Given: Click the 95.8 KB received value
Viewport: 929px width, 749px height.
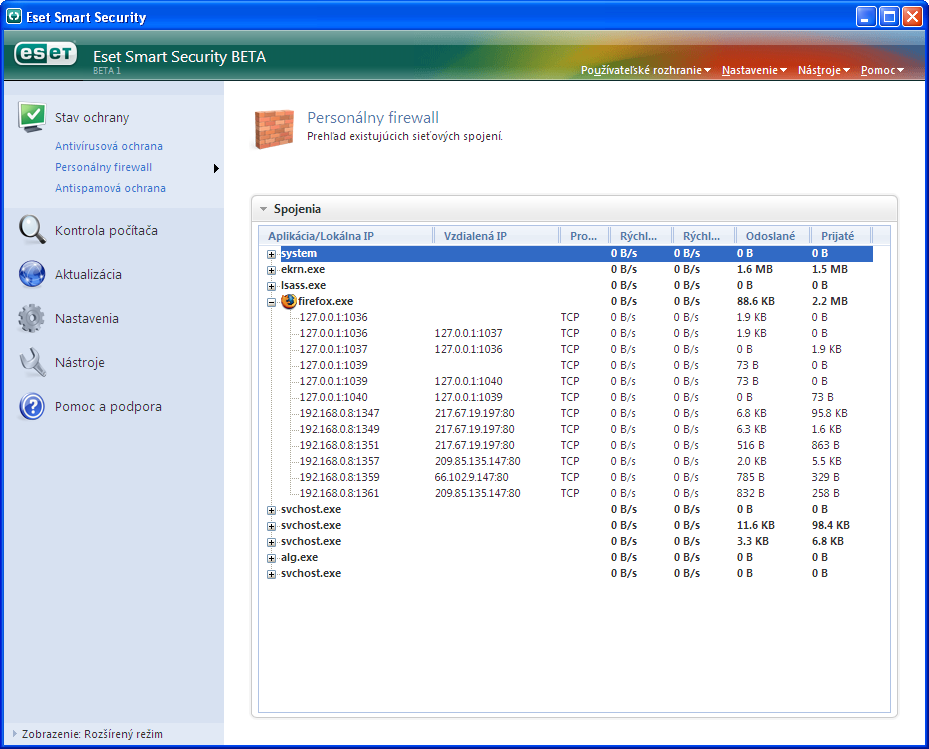Looking at the screenshot, I should pos(829,413).
